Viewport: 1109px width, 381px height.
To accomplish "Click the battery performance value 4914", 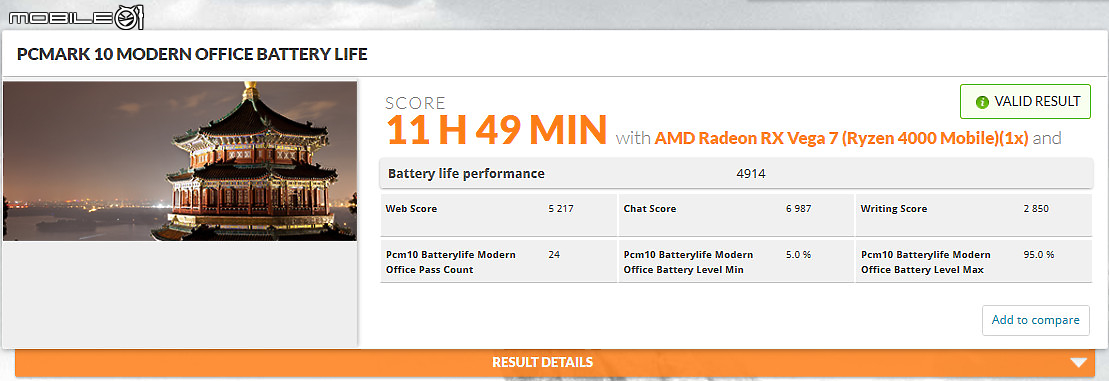I will click(751, 174).
